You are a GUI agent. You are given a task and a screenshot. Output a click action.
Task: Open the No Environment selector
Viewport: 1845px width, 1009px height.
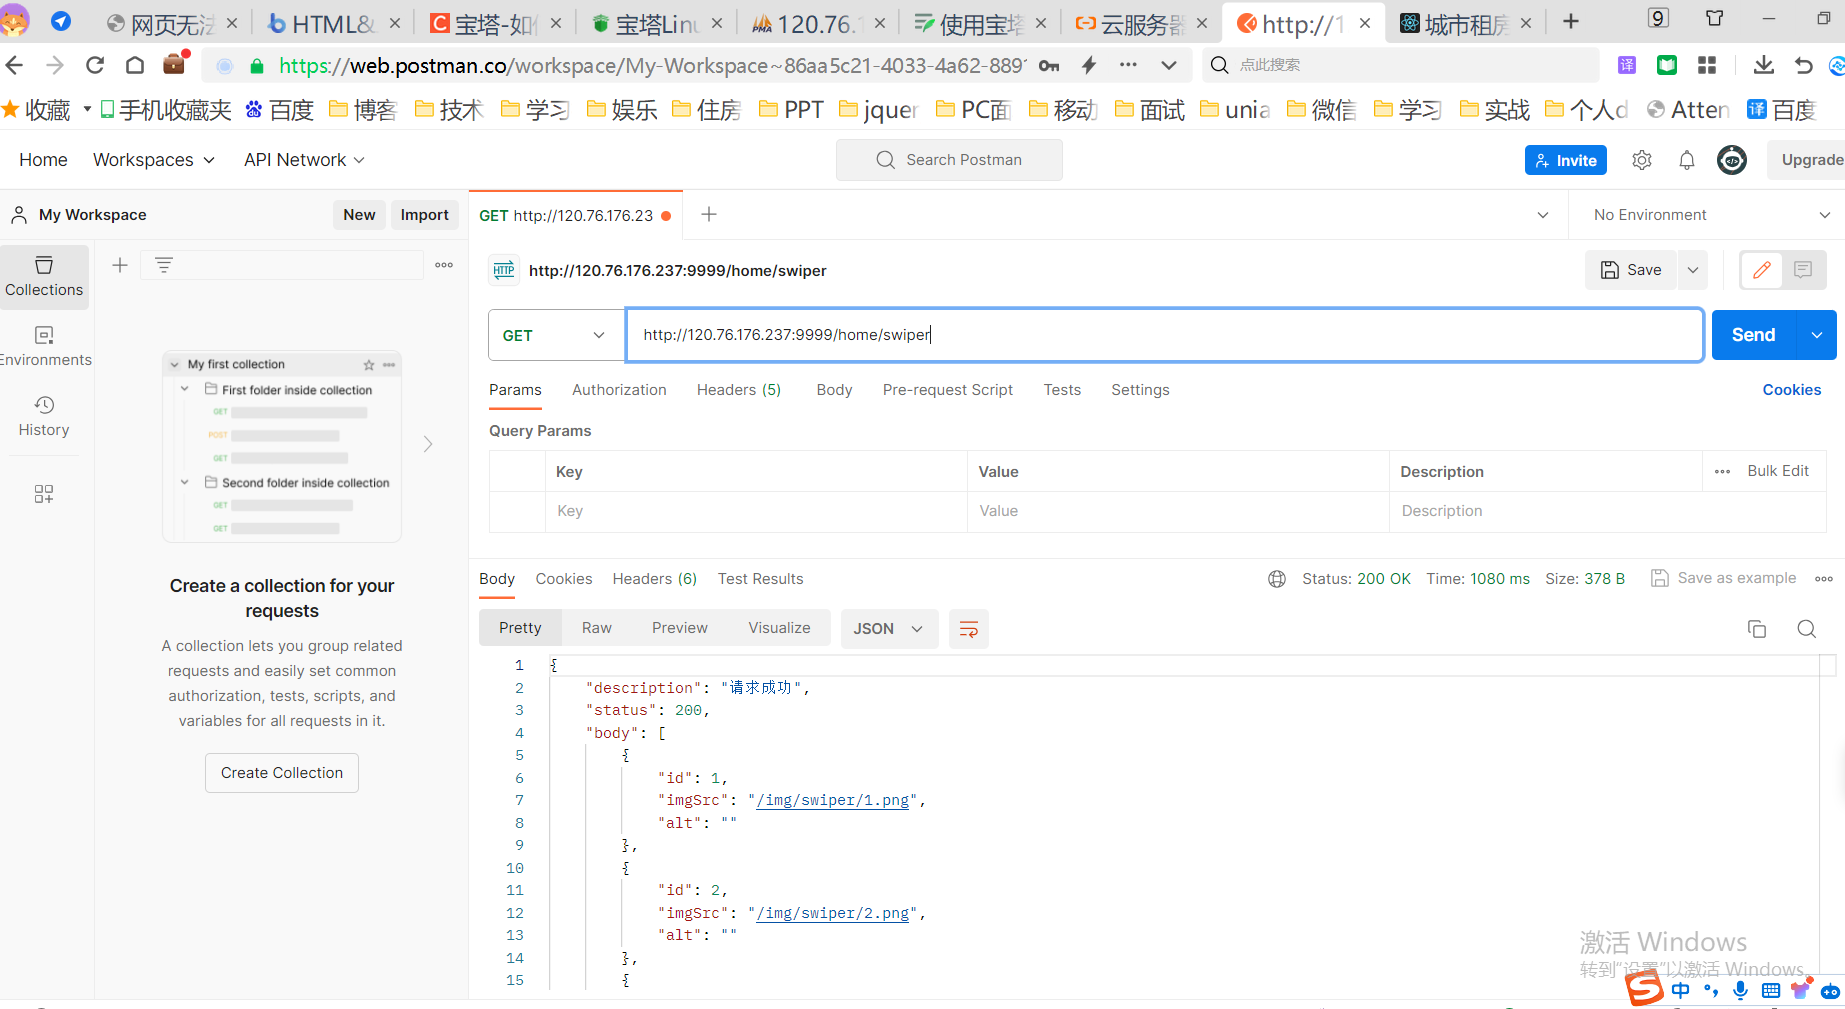(x=1709, y=215)
